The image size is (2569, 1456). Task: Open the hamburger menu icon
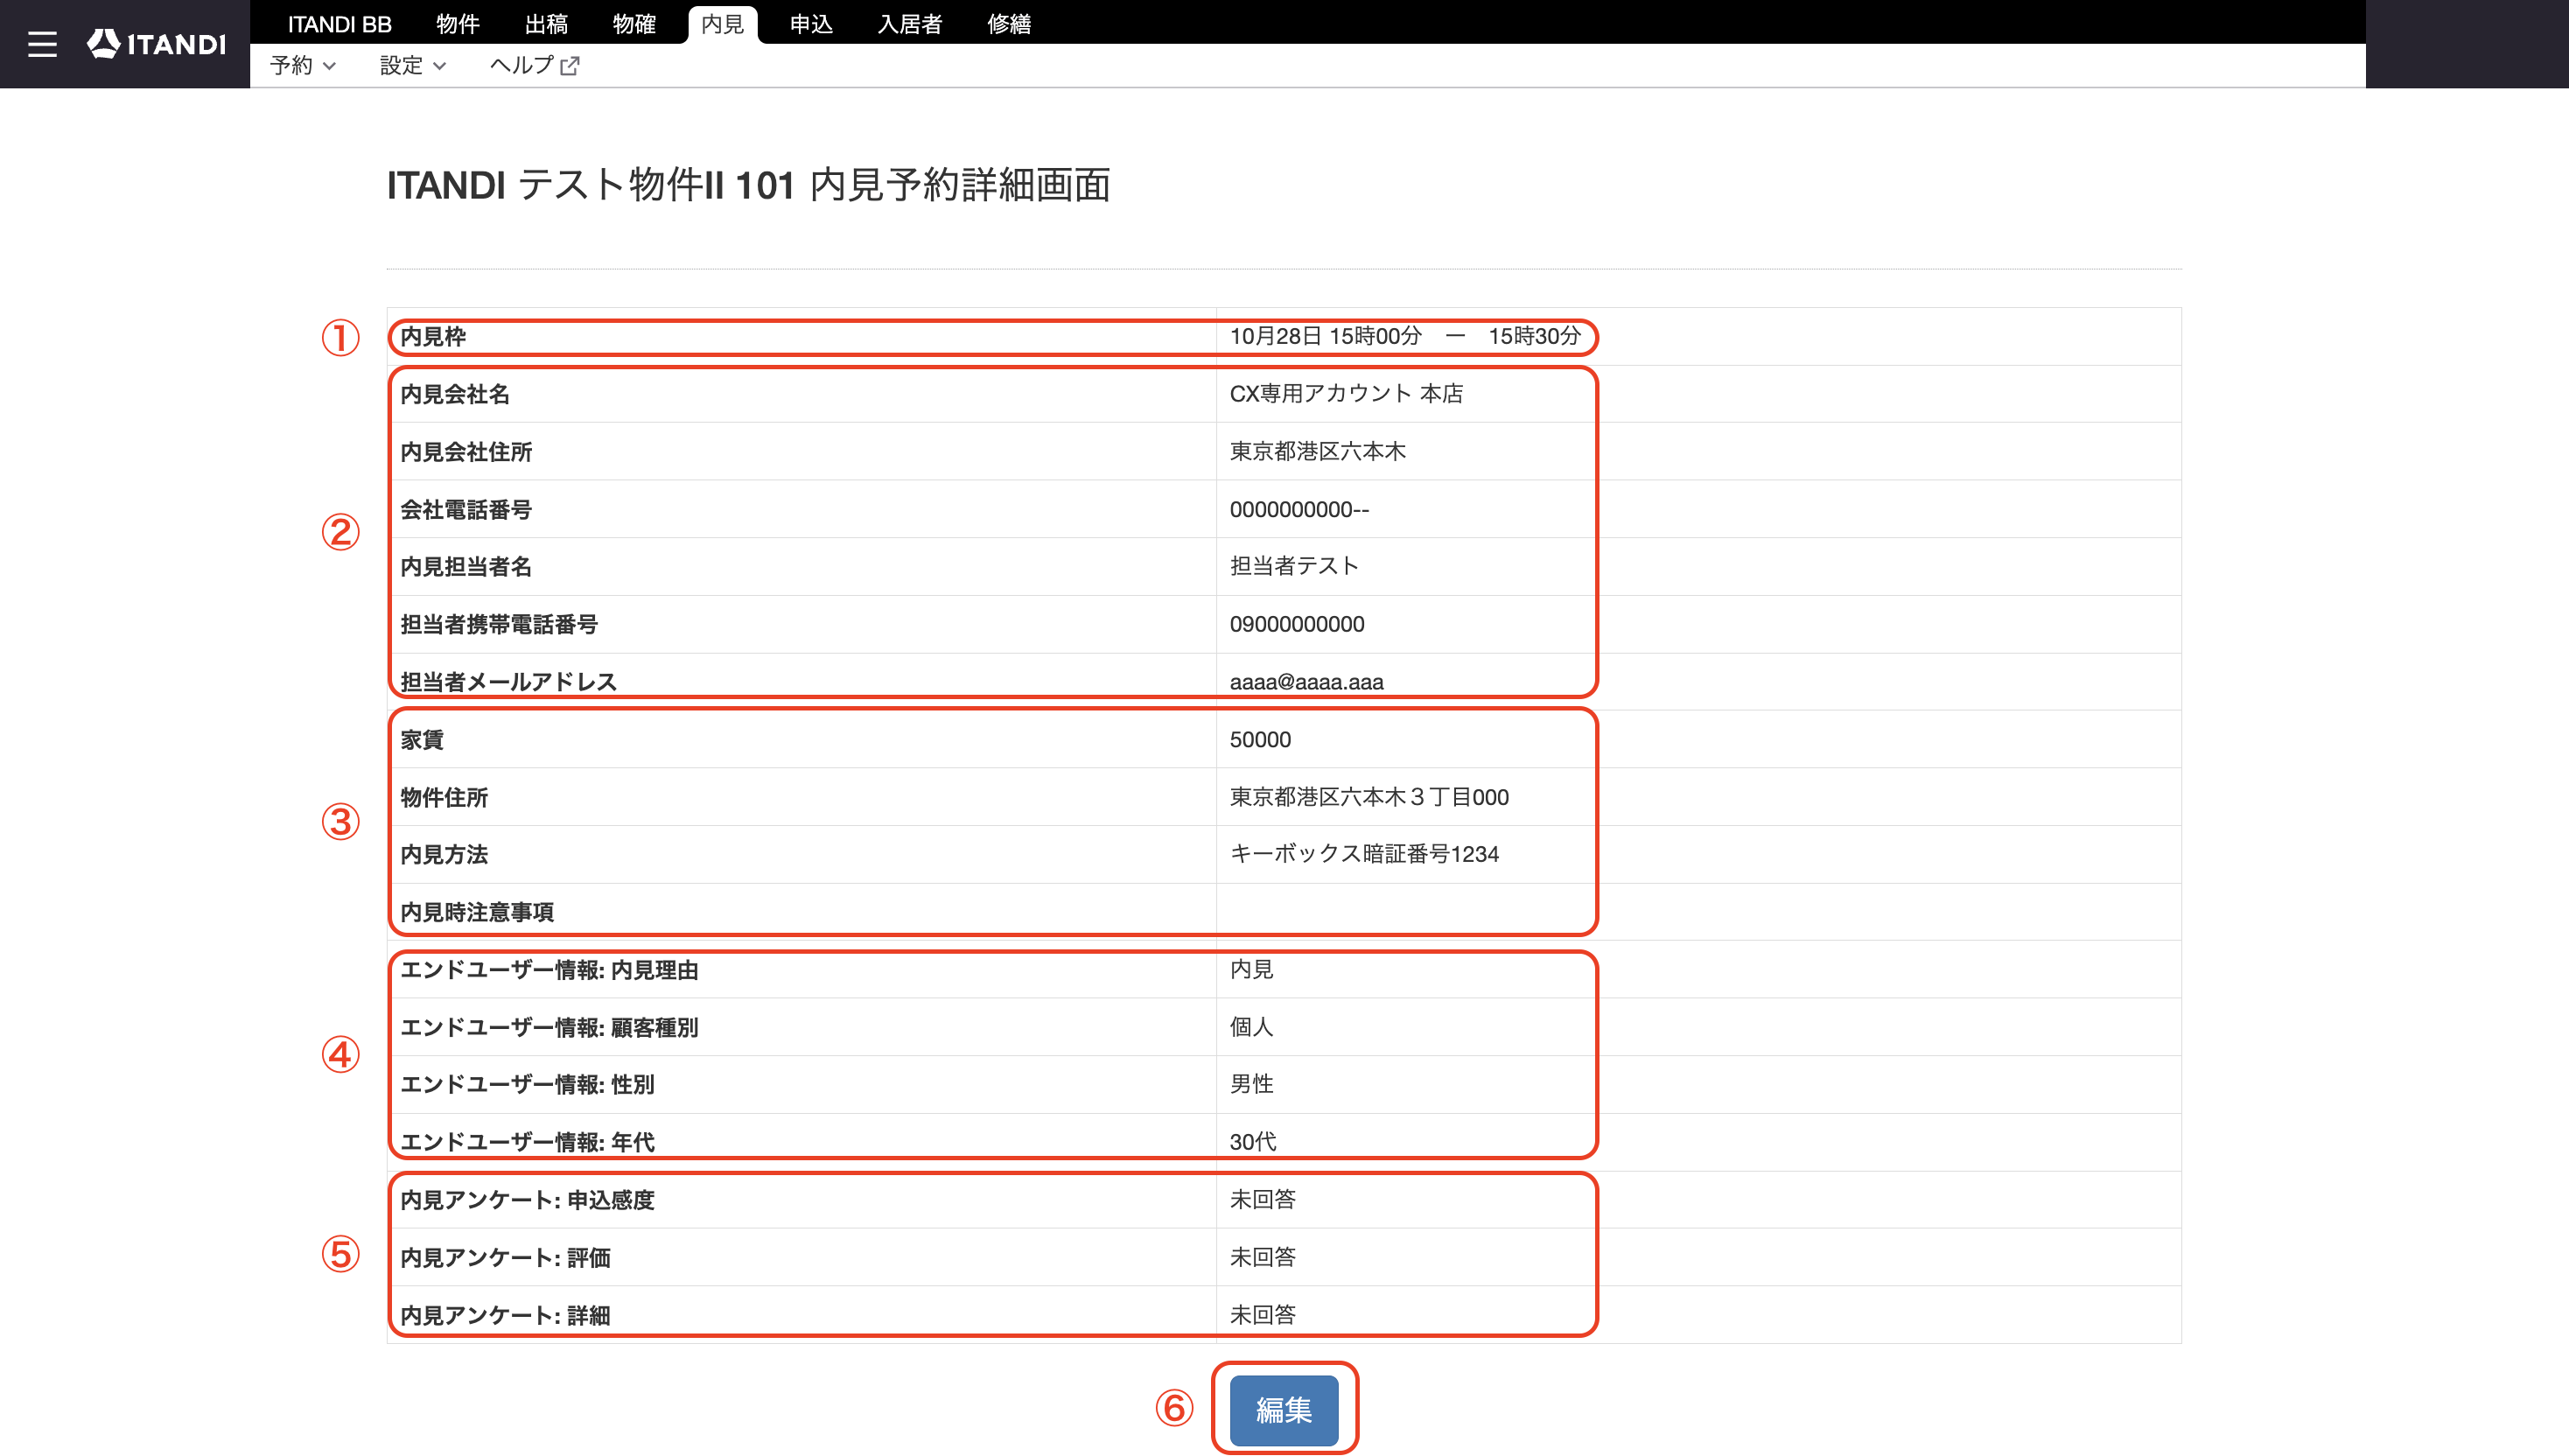coord(42,44)
